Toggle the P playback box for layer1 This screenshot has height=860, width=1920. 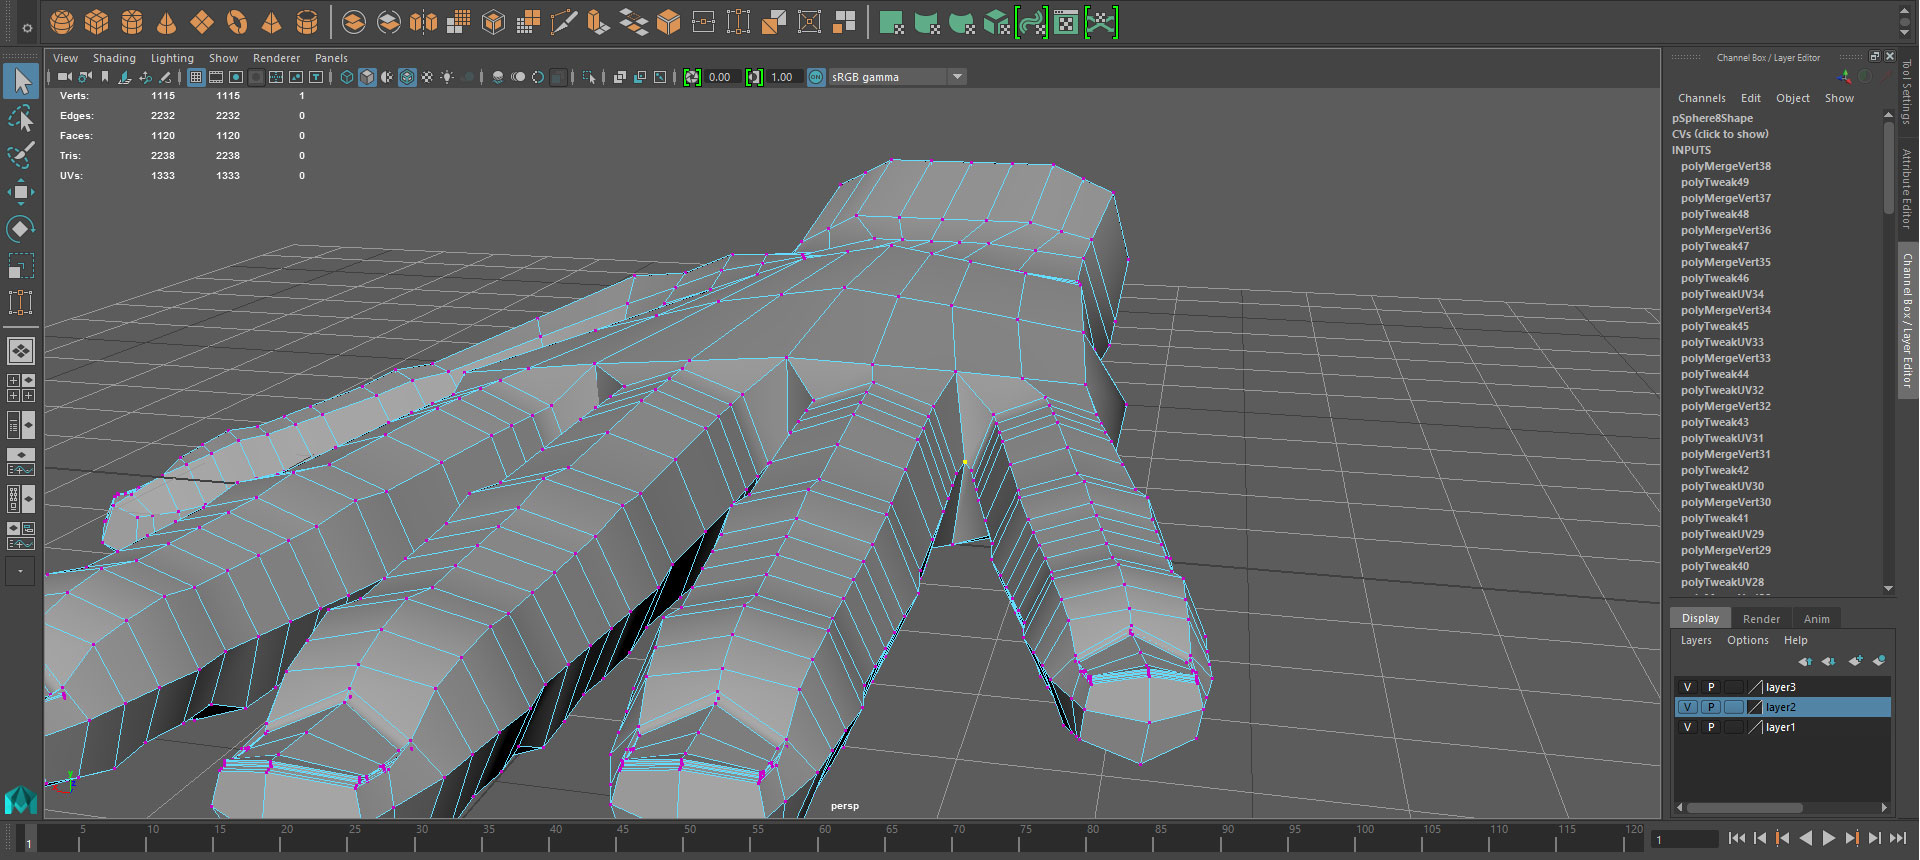1711,727
